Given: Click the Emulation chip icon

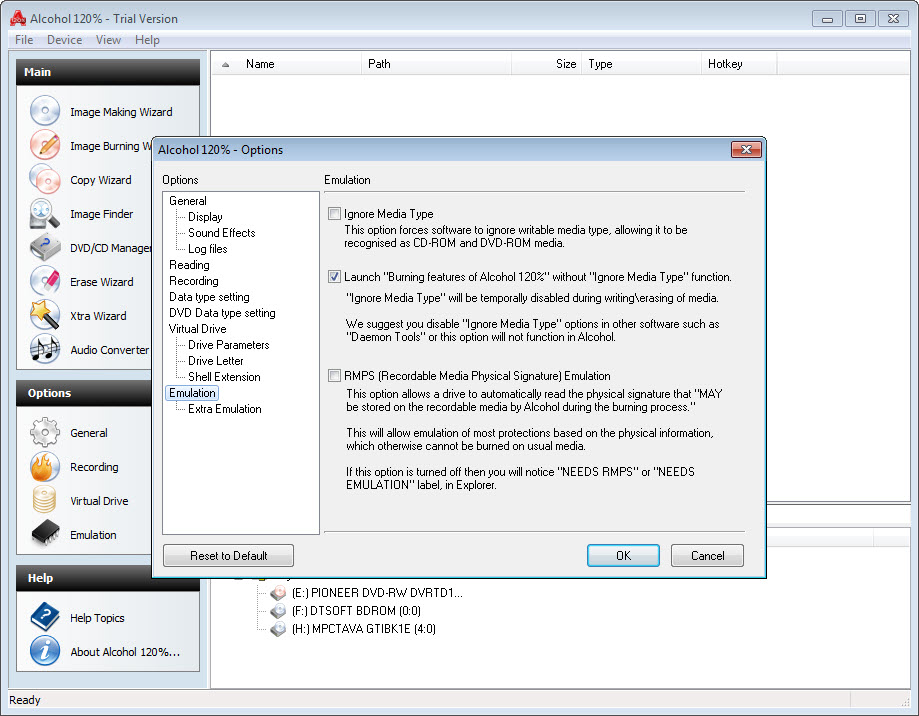Looking at the screenshot, I should pos(45,534).
